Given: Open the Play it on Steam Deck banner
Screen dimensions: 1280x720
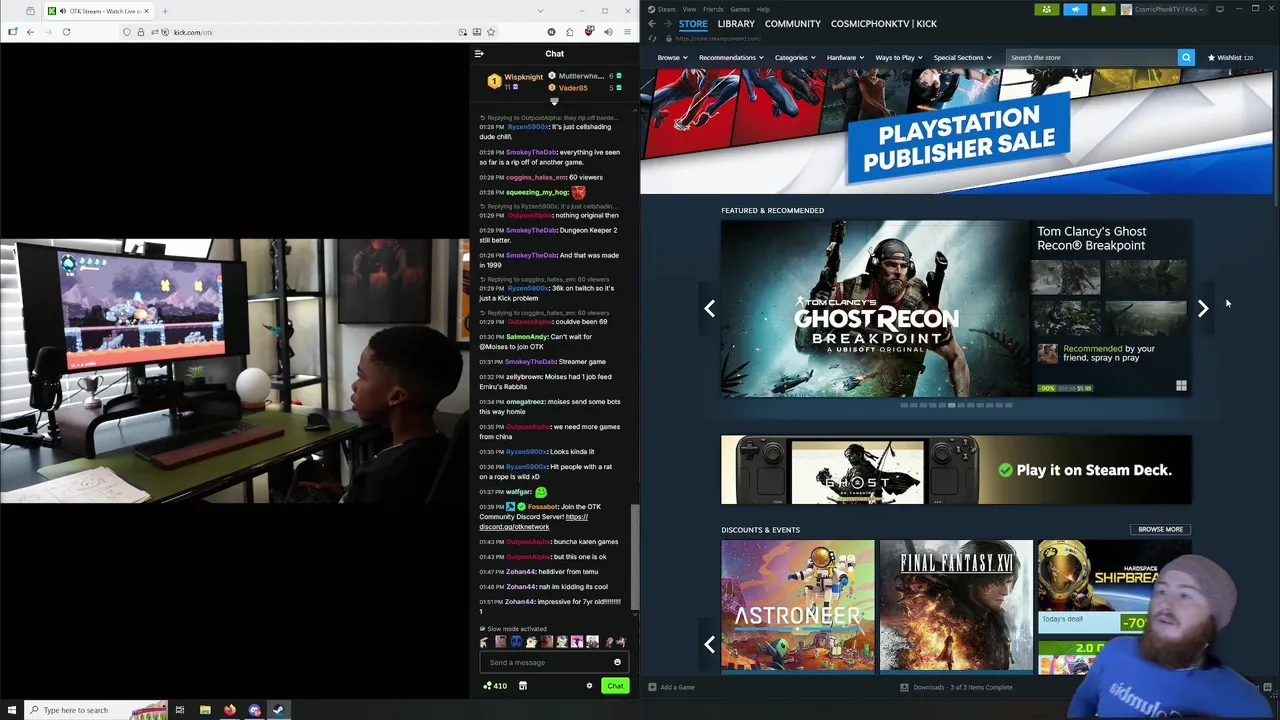Looking at the screenshot, I should coord(956,470).
